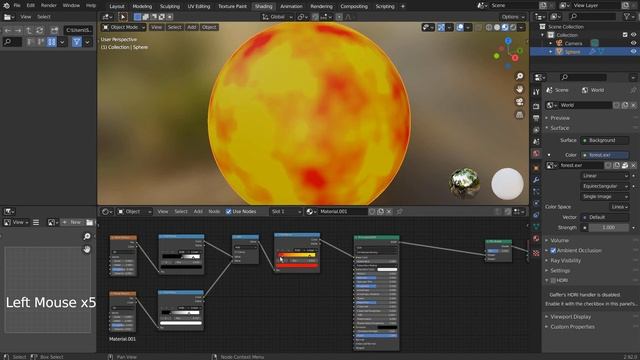Viewport: 640px width, 360px height.
Task: Toggle Collection visibility eye icon
Action: [x=633, y=35]
